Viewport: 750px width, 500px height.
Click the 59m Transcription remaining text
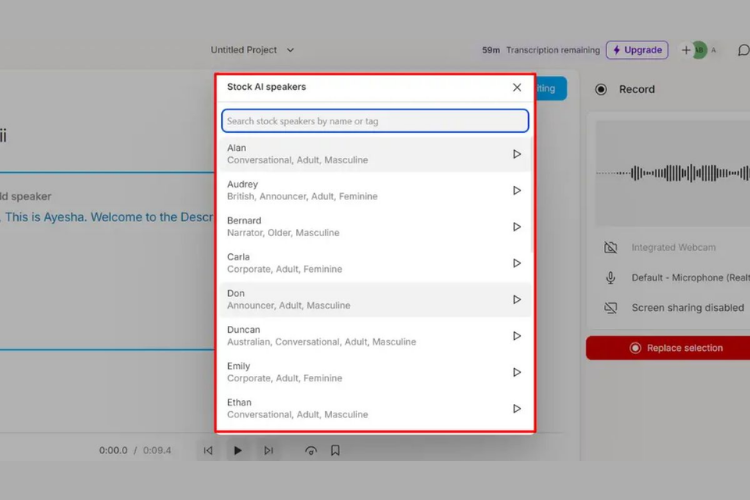(x=540, y=50)
